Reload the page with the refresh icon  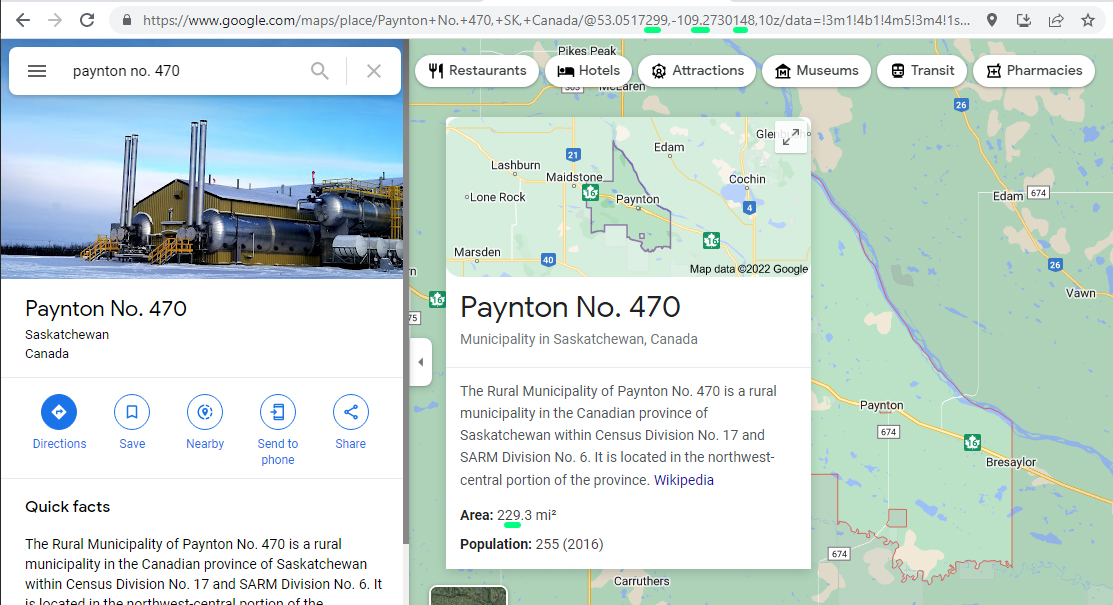pyautogui.click(x=87, y=20)
